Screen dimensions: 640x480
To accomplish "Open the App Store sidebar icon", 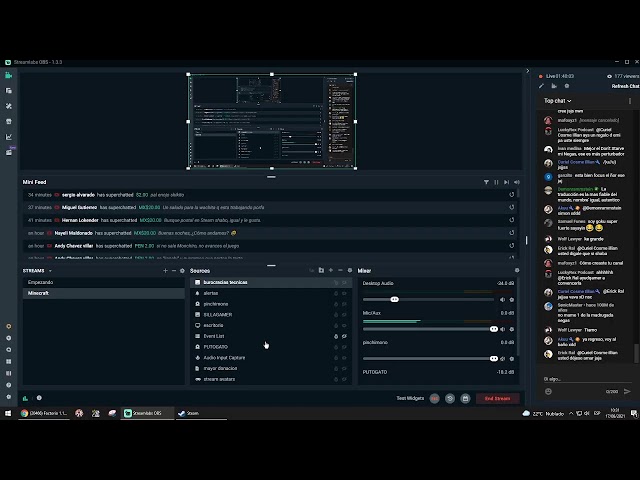I will point(9,122).
